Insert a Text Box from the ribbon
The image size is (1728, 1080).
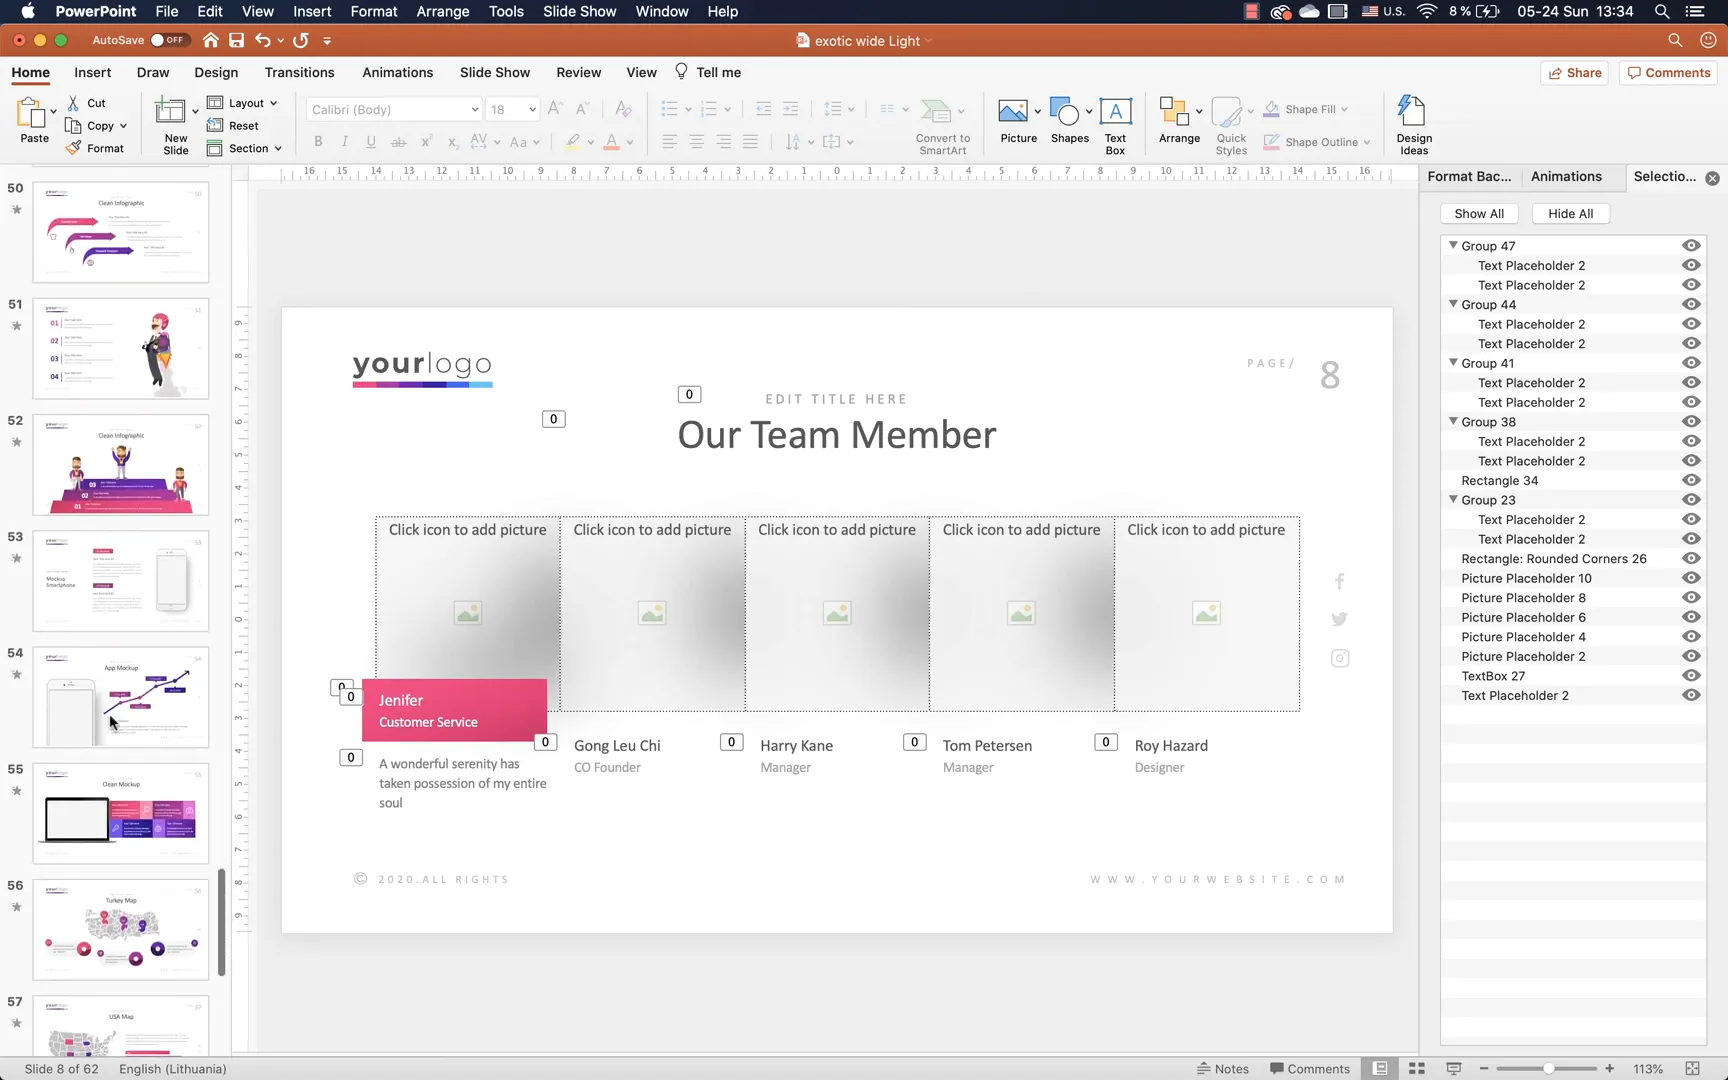1115,112
